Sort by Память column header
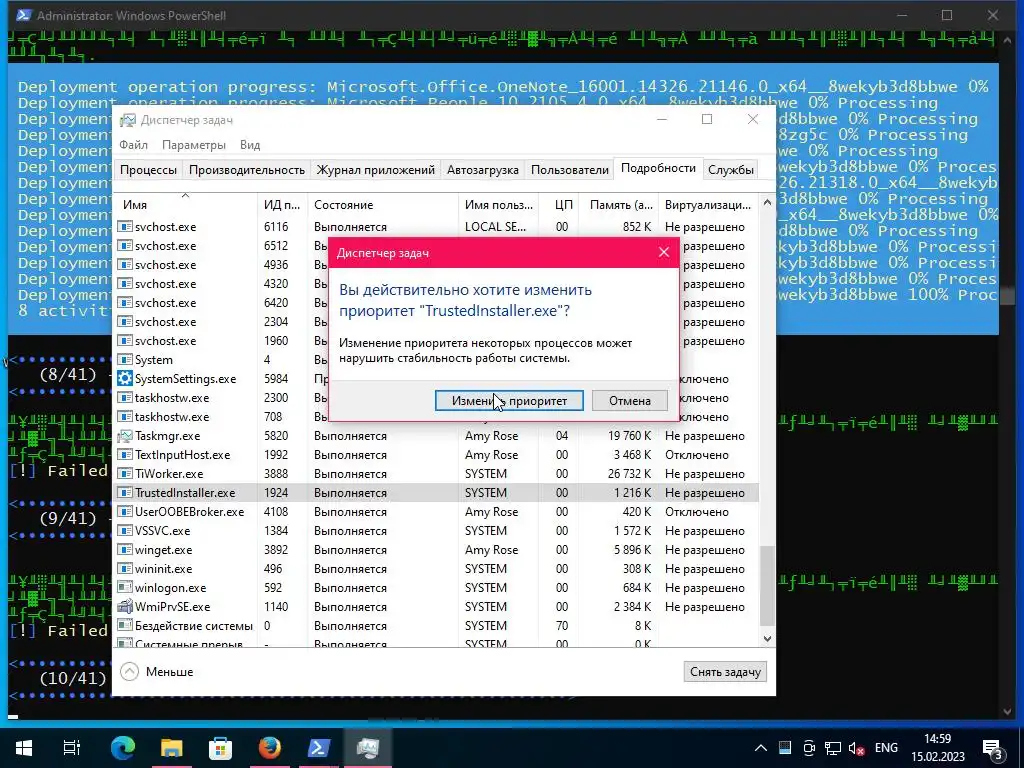The height and width of the screenshot is (768, 1024). 618,204
